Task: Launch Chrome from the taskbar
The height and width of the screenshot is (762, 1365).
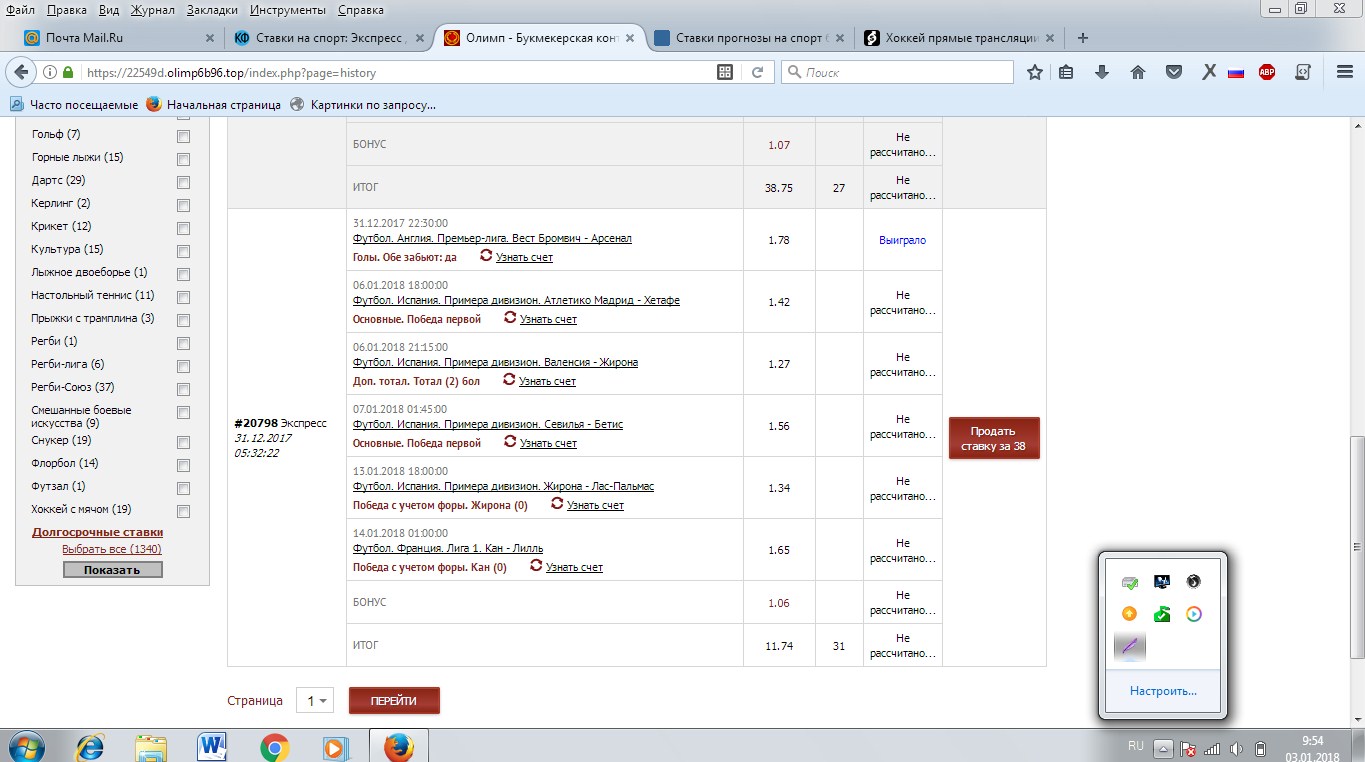Action: pyautogui.click(x=272, y=745)
